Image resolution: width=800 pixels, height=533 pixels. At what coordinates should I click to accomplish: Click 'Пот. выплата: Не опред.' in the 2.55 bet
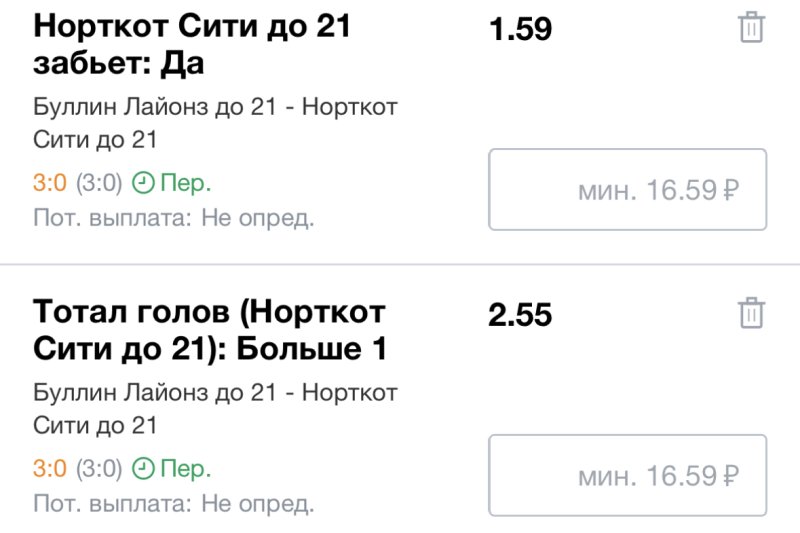pos(174,502)
